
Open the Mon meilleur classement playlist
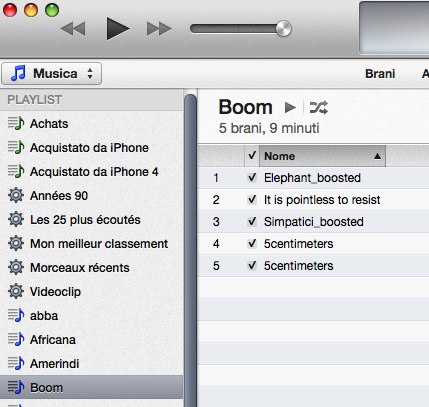pos(99,244)
